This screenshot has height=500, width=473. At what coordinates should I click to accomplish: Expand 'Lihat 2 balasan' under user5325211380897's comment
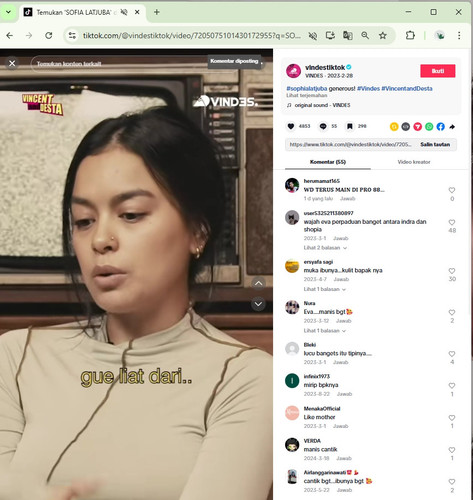pyautogui.click(x=325, y=248)
